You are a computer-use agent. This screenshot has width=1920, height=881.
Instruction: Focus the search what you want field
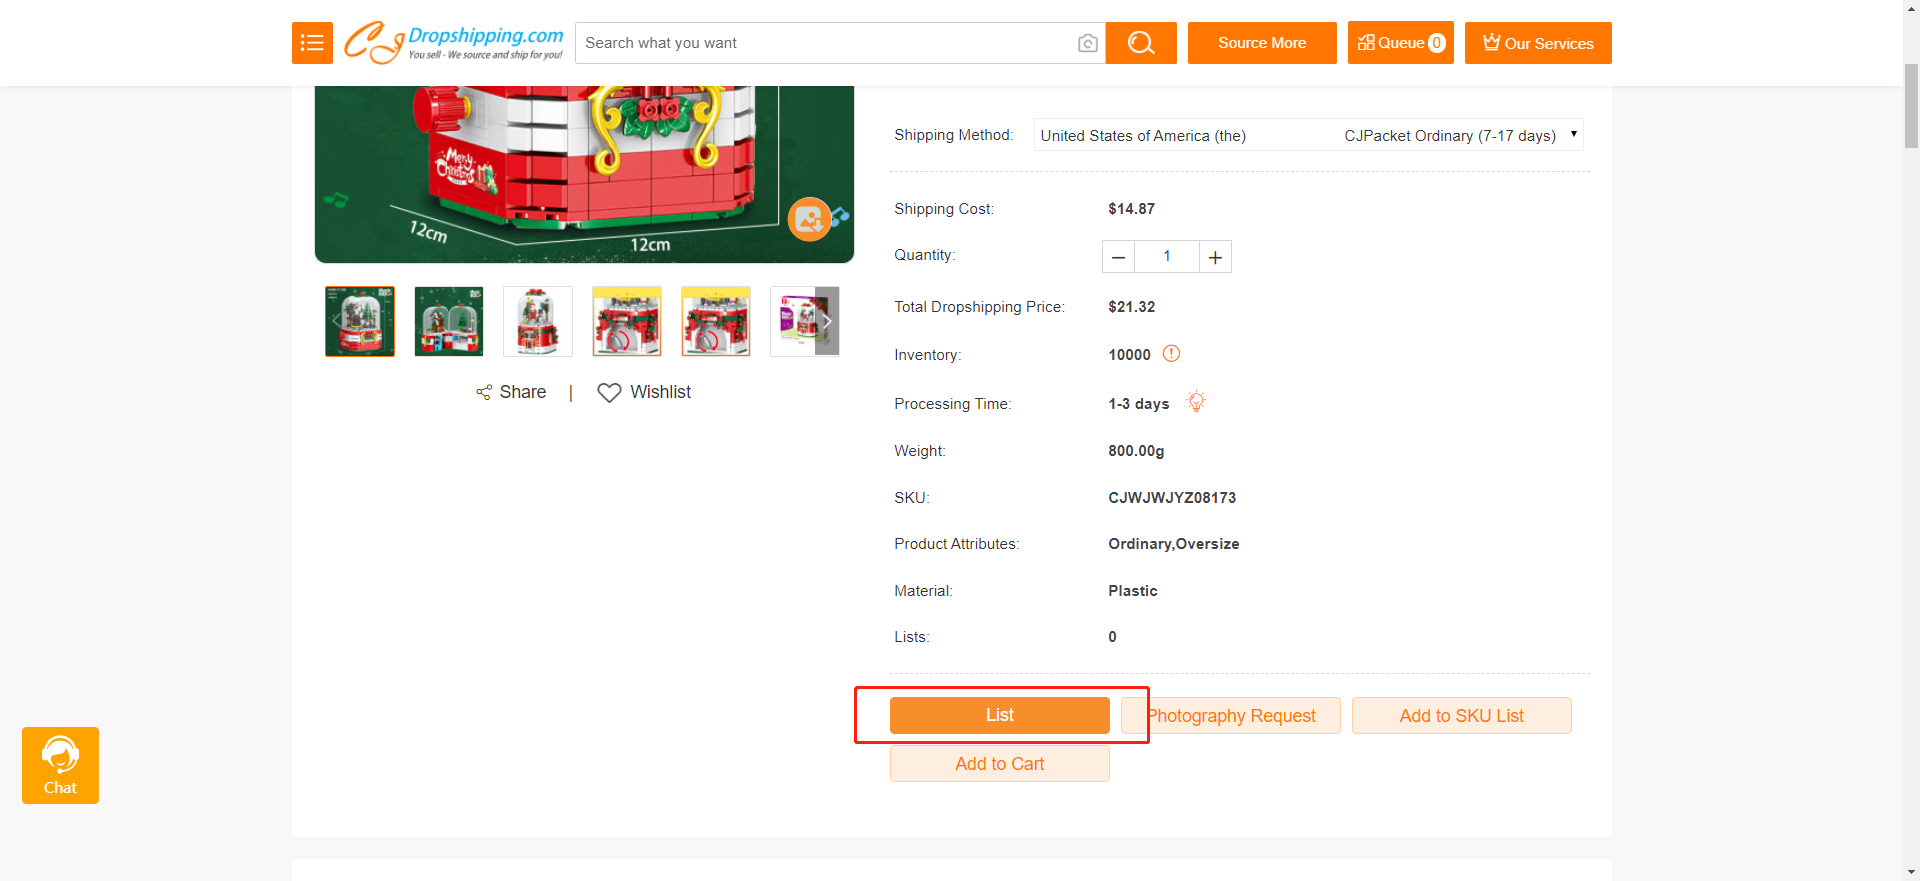tap(825, 43)
